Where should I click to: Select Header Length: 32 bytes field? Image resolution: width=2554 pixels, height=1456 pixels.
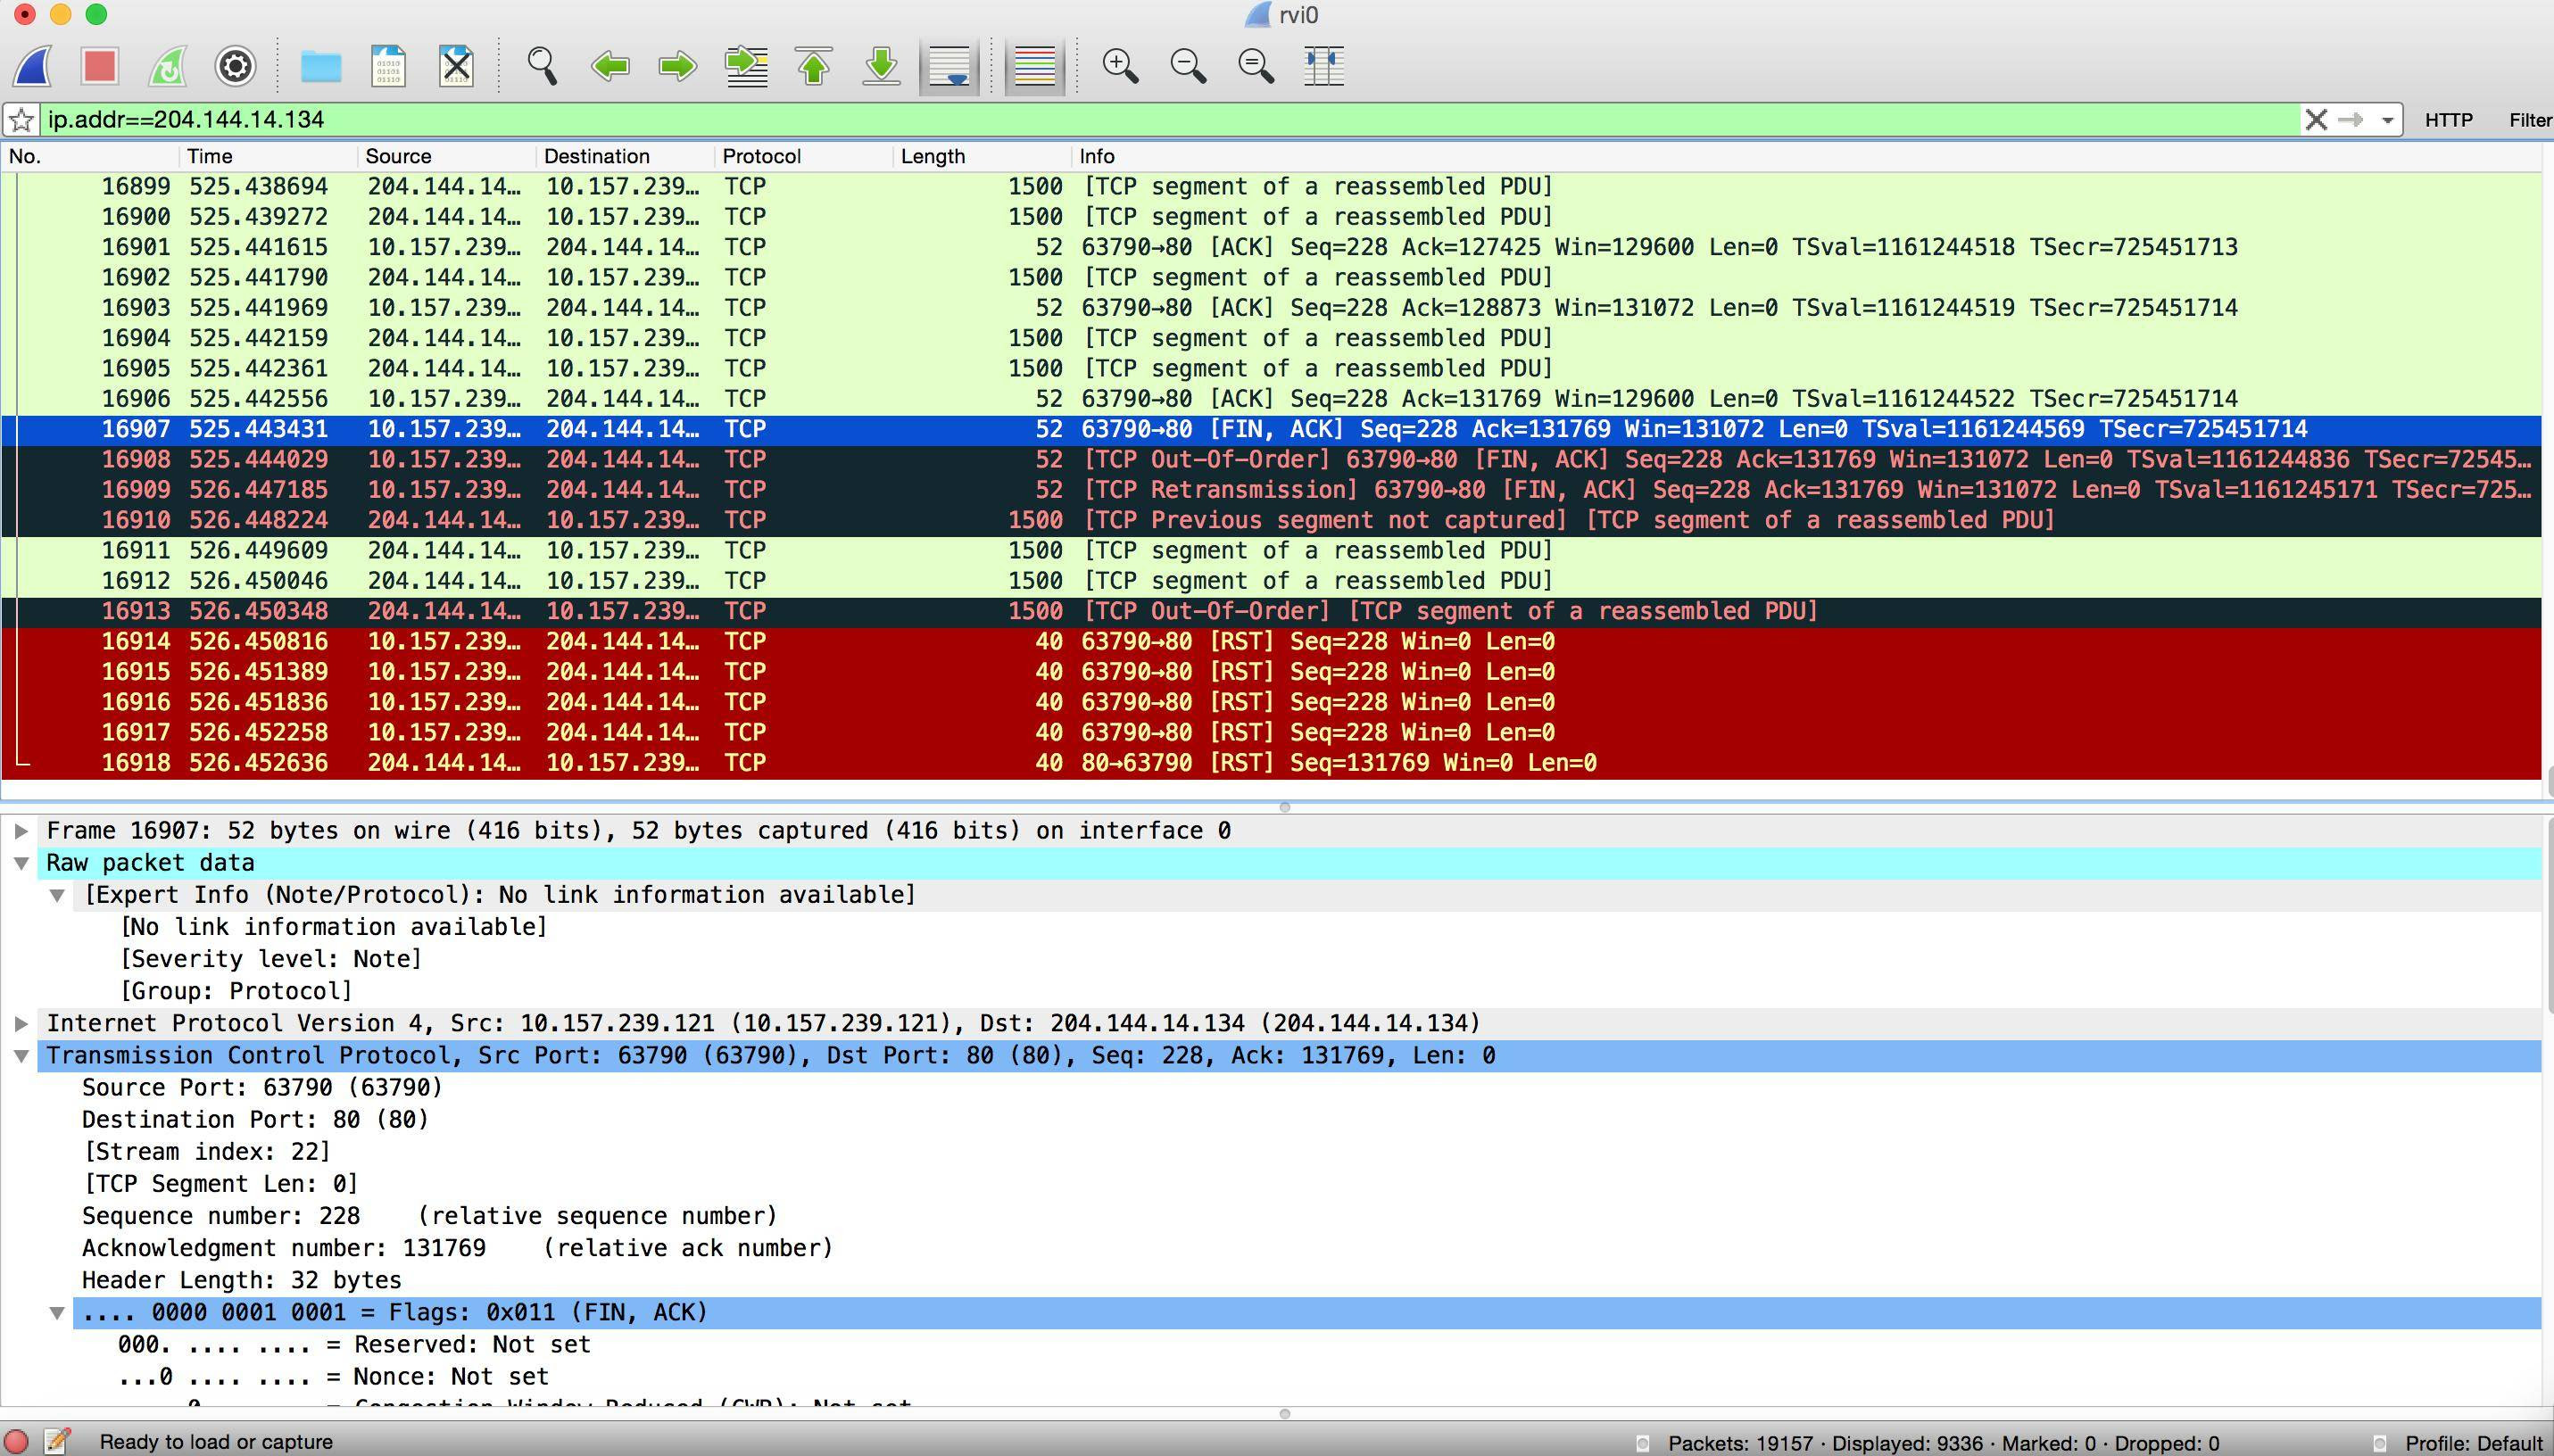tap(241, 1280)
